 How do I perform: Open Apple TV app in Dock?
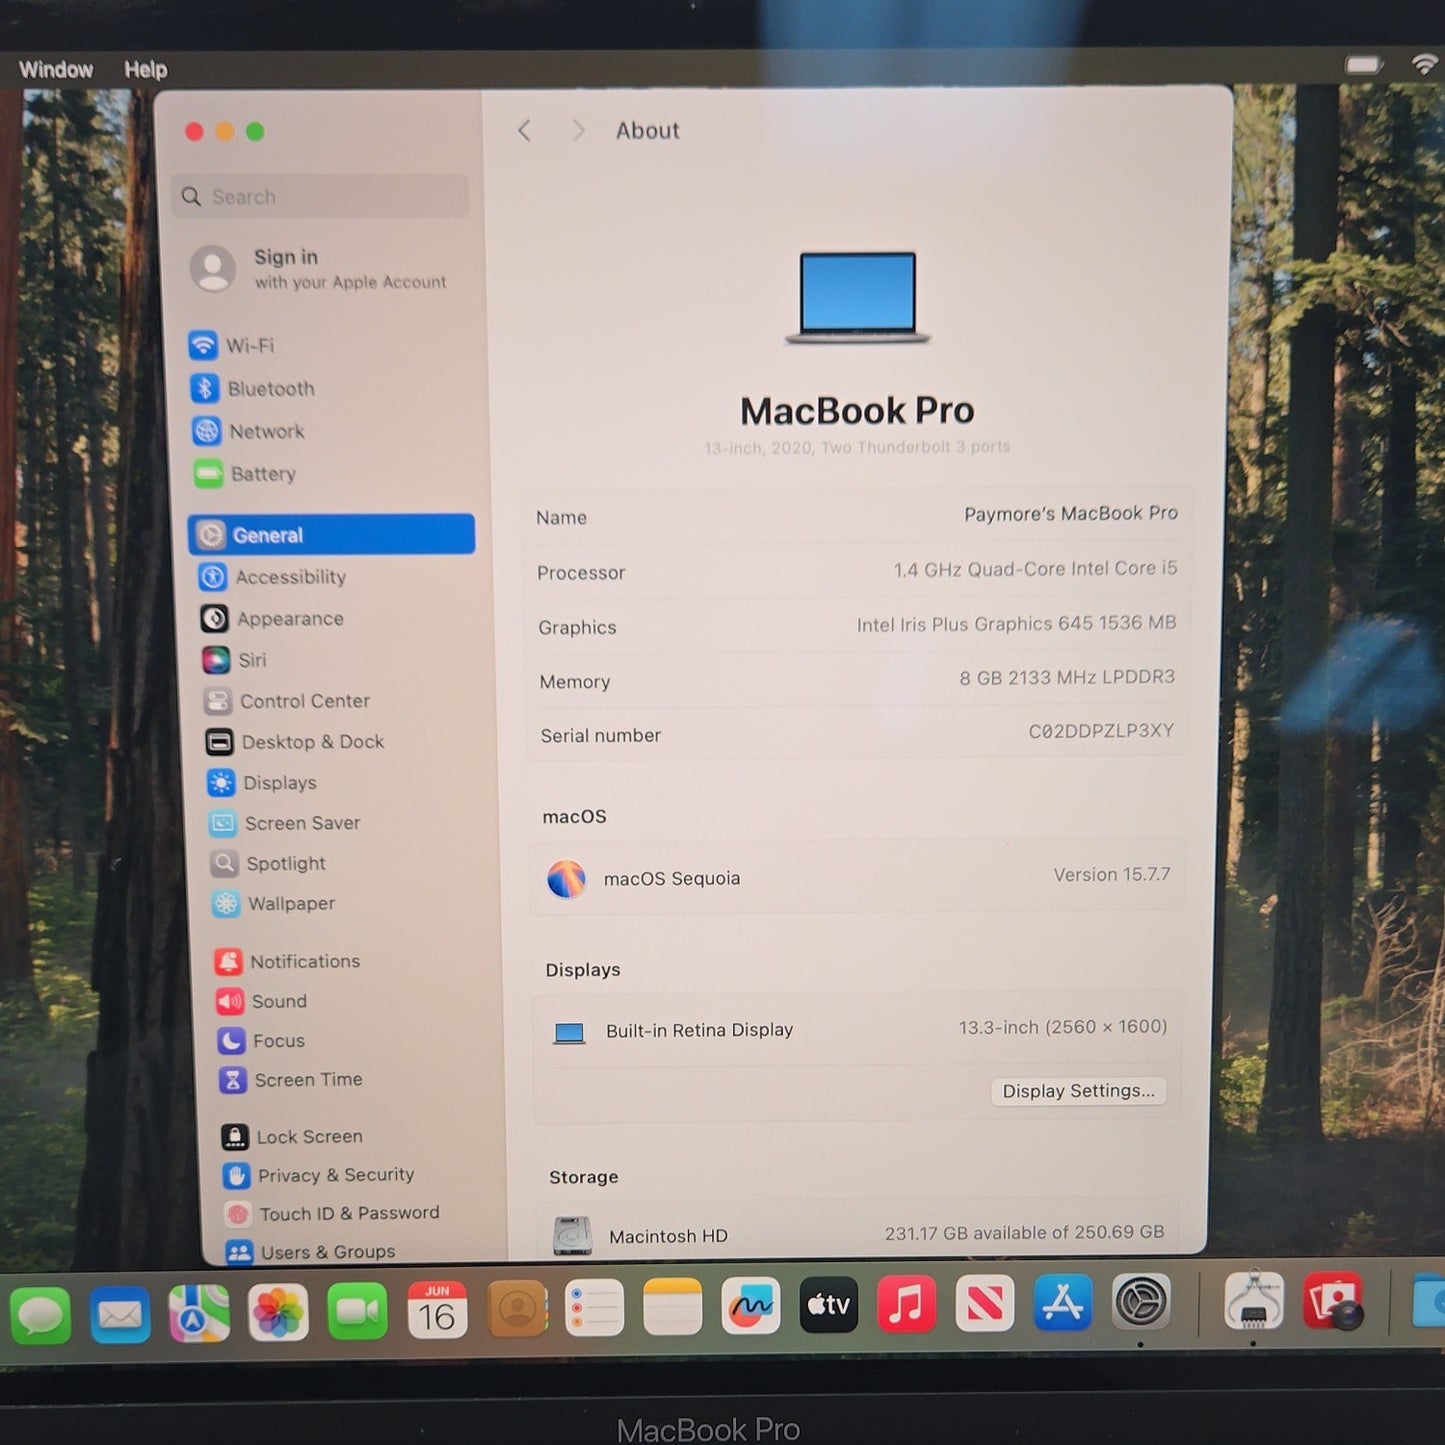[828, 1305]
